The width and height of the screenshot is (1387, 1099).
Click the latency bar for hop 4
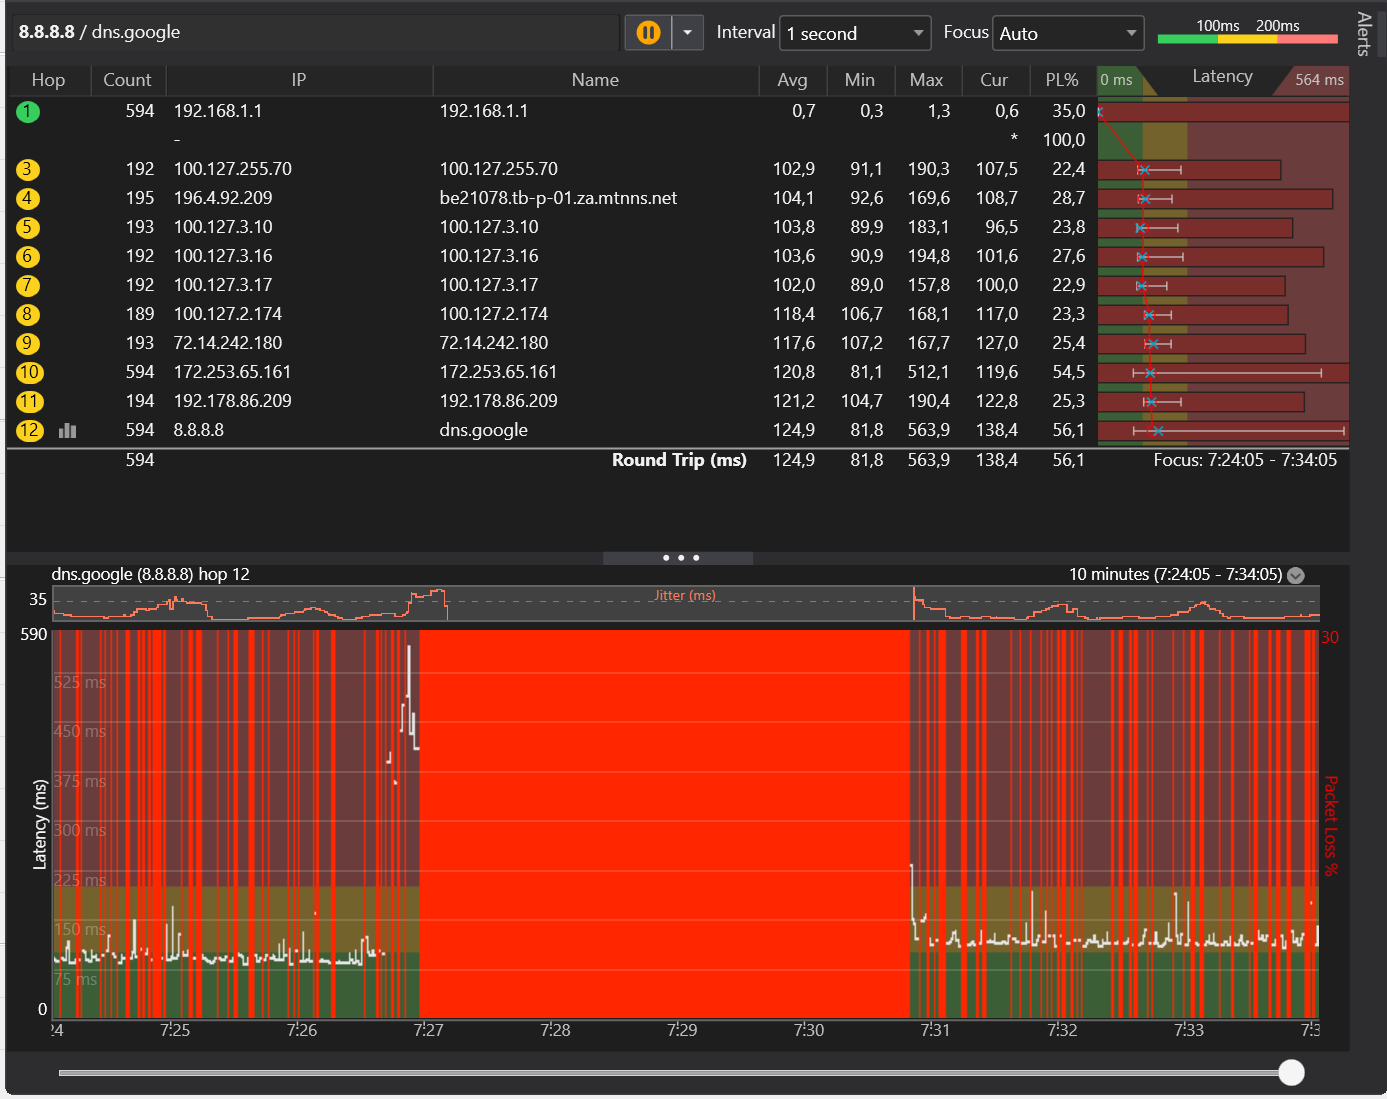1215,199
